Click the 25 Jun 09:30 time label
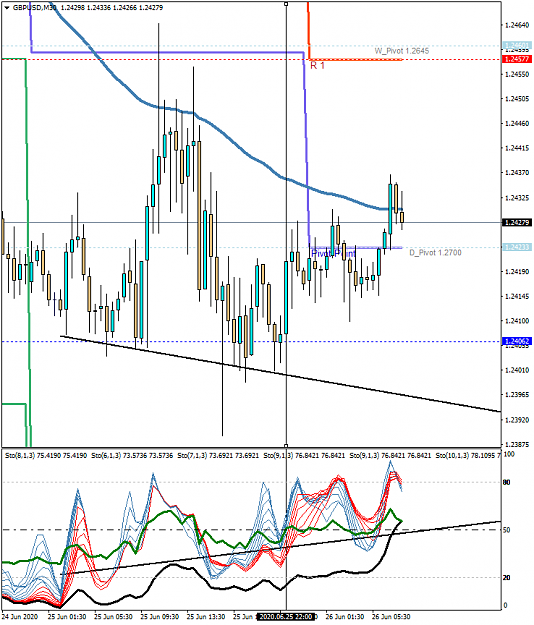Image resolution: width=534 pixels, height=625 pixels. pyautogui.click(x=160, y=617)
